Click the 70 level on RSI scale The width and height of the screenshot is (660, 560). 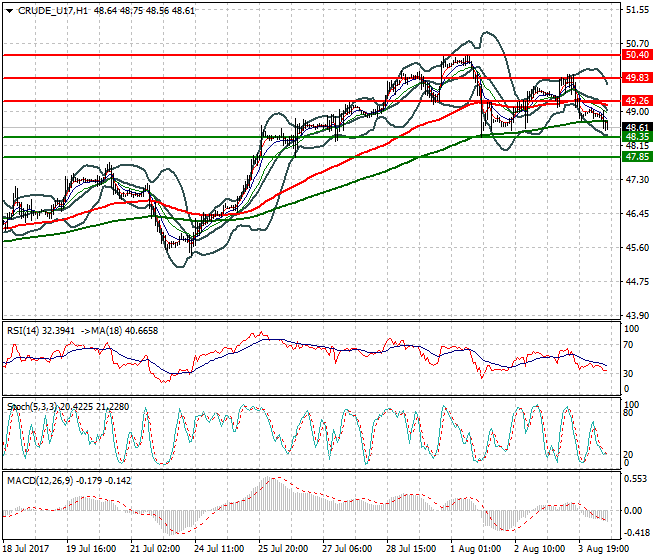point(628,345)
